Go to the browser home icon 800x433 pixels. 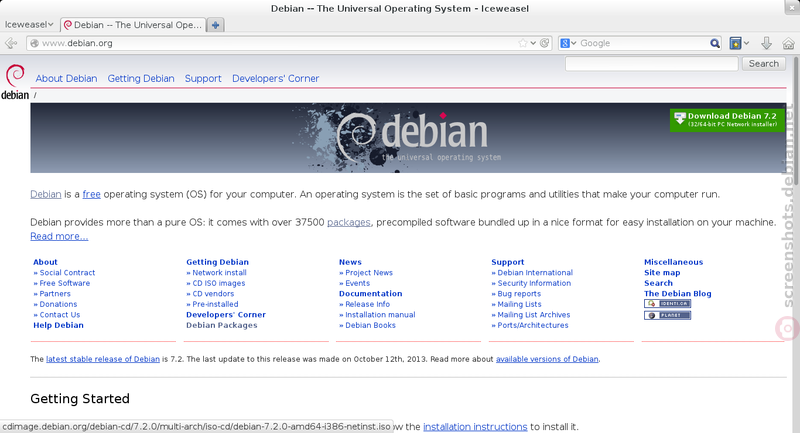(788, 43)
